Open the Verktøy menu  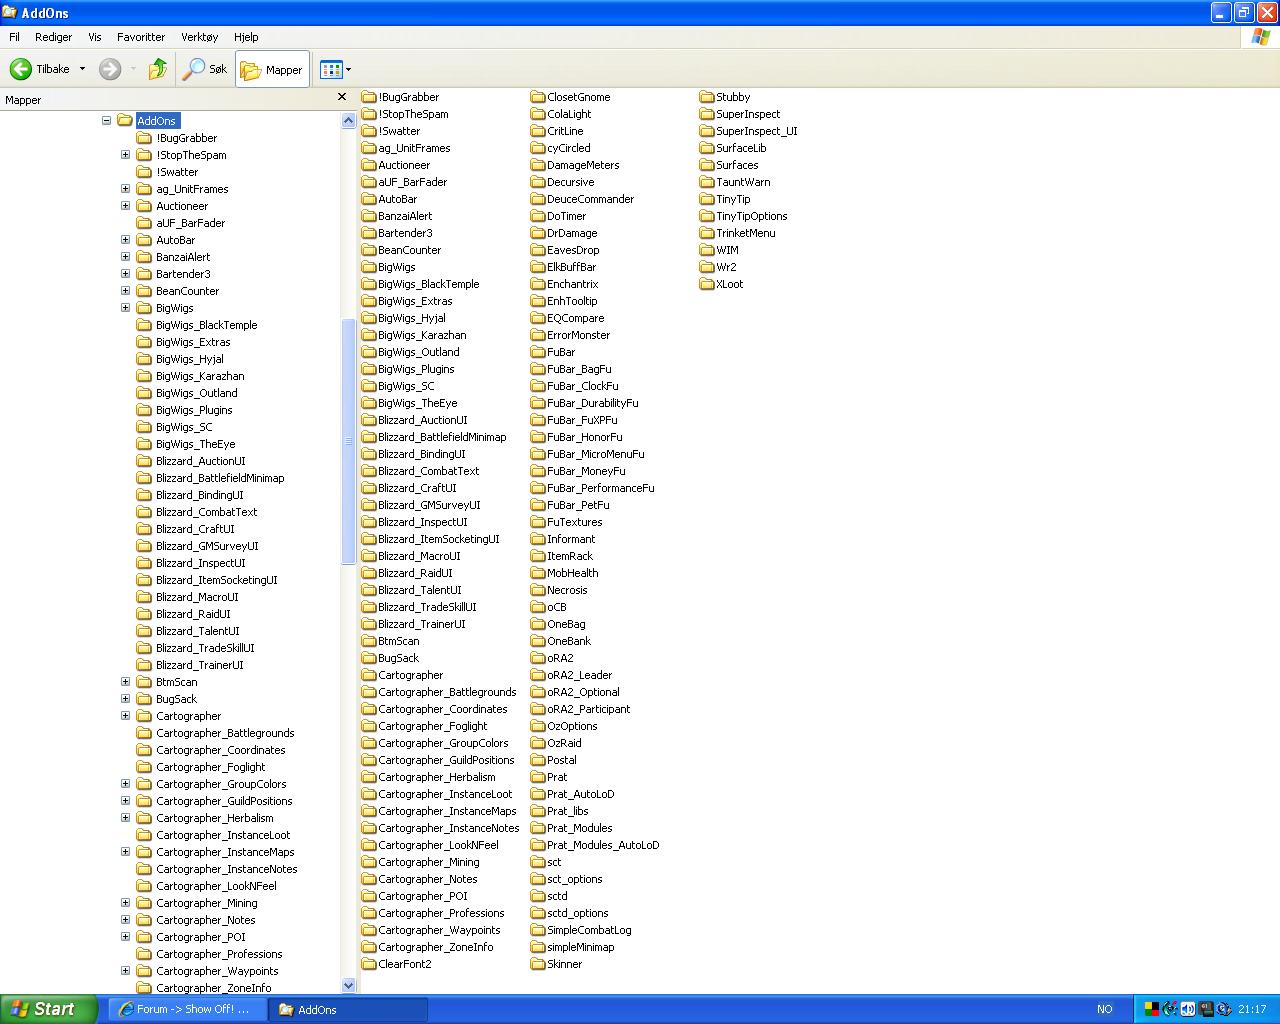point(199,37)
